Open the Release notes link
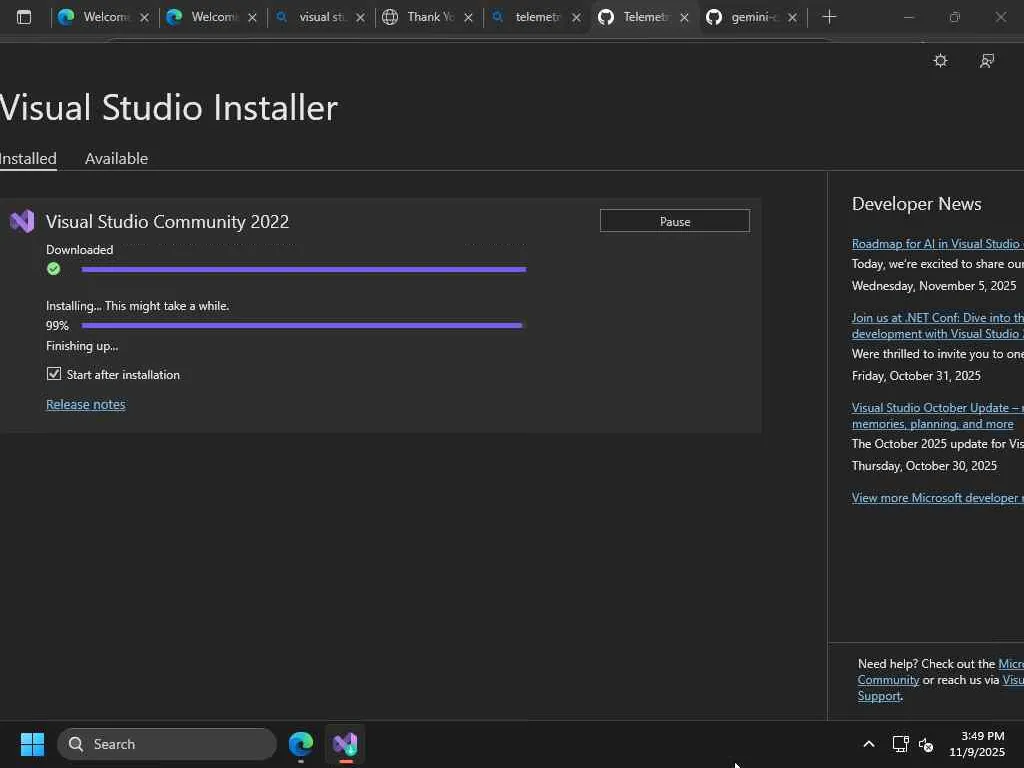The height and width of the screenshot is (768, 1024). (86, 404)
